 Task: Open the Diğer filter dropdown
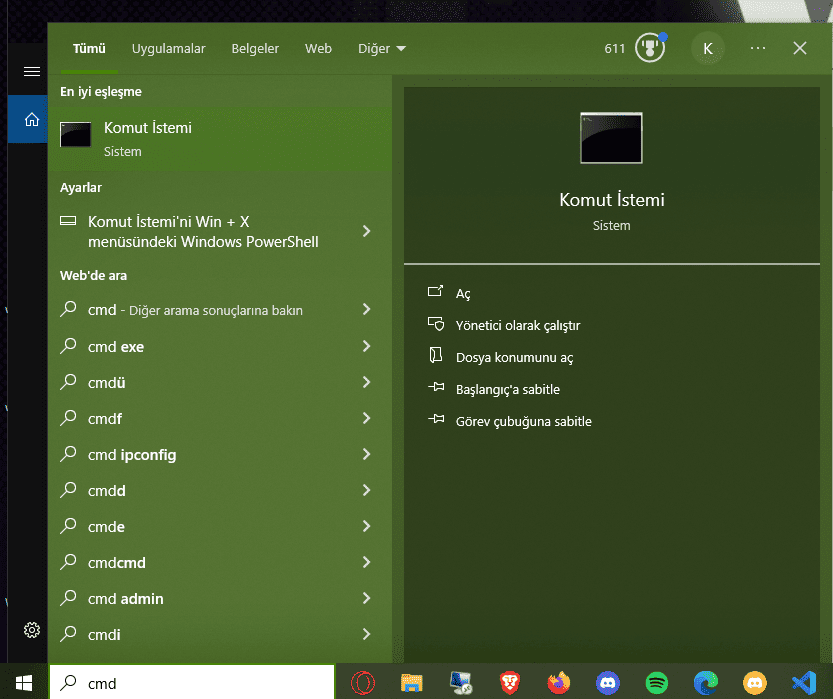[x=381, y=49]
